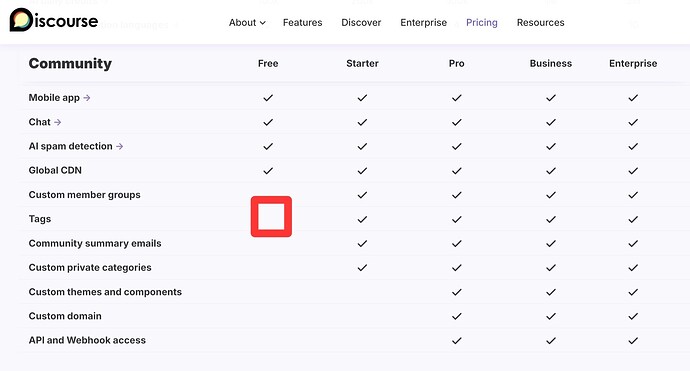690x371 pixels.
Task: Select the Pricing nav link
Action: [481, 22]
